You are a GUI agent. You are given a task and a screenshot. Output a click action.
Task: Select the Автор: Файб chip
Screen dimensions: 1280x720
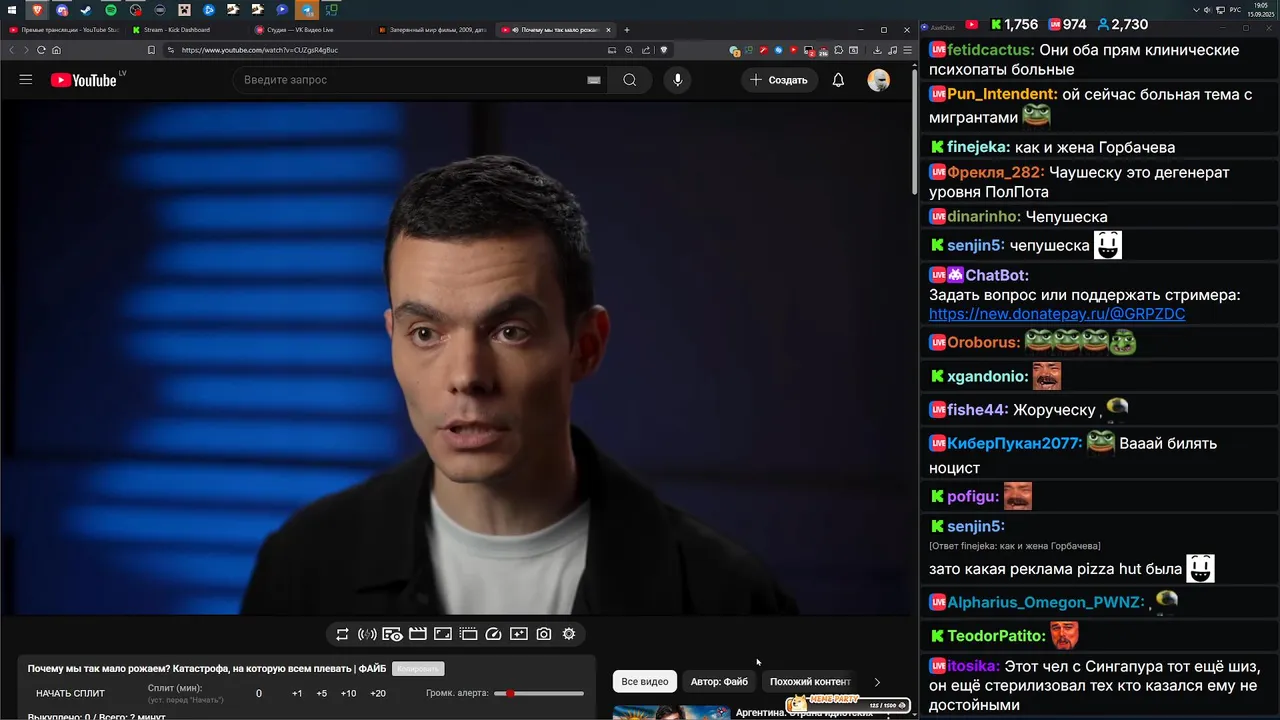point(719,681)
